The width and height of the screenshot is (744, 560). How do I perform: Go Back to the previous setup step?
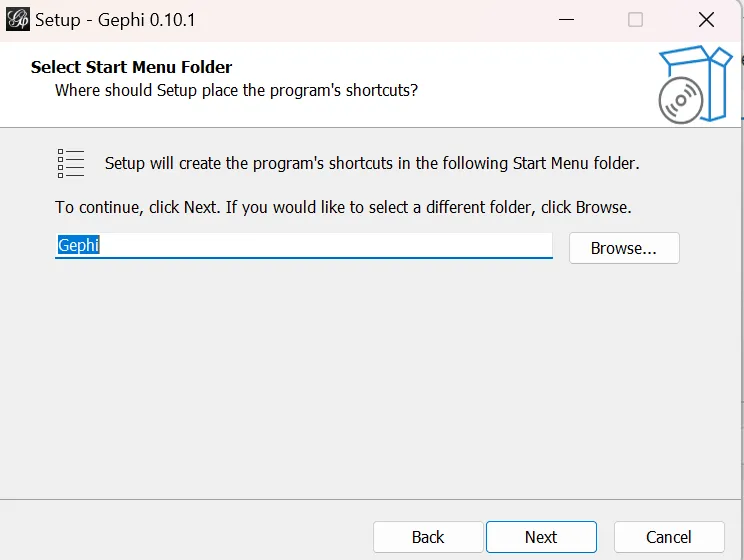pyautogui.click(x=428, y=537)
